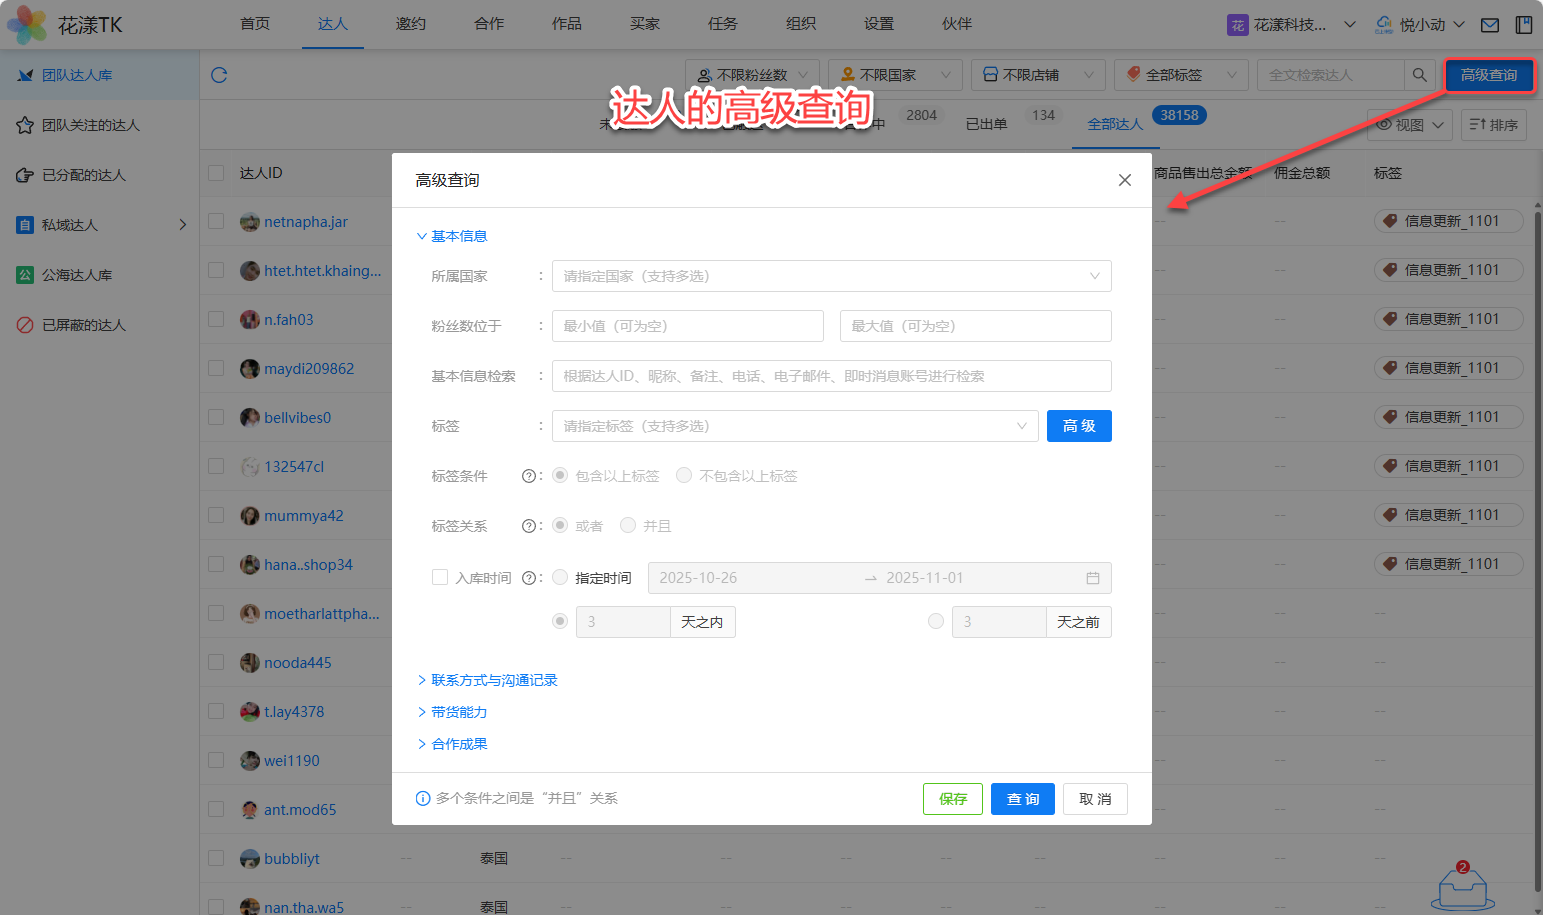Click the blue 查询 button

click(1022, 799)
